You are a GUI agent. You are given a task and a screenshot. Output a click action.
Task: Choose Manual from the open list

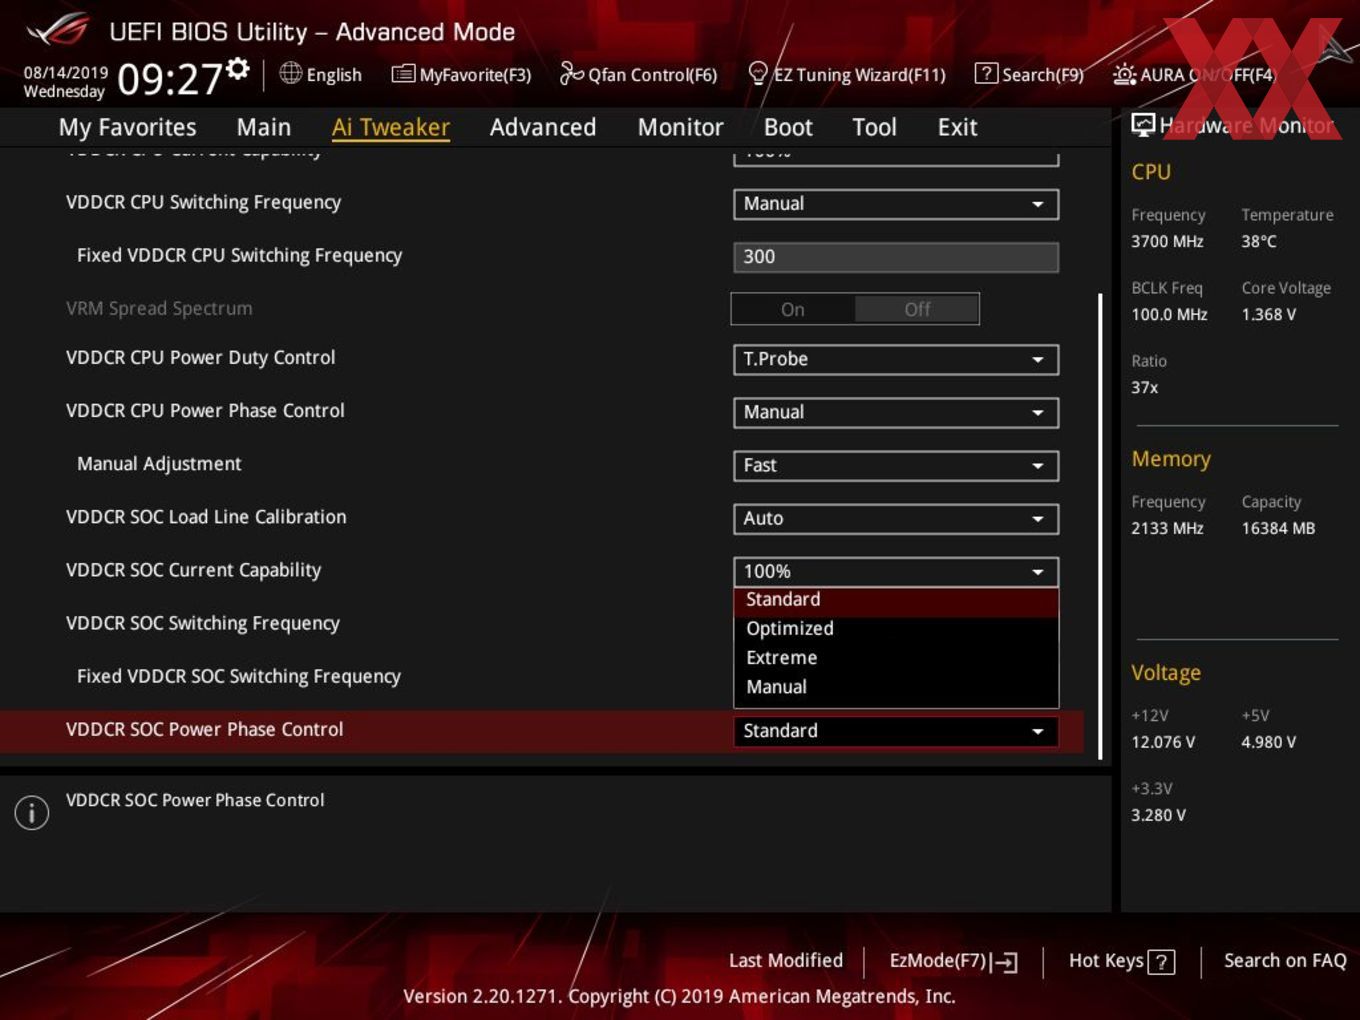click(896, 687)
